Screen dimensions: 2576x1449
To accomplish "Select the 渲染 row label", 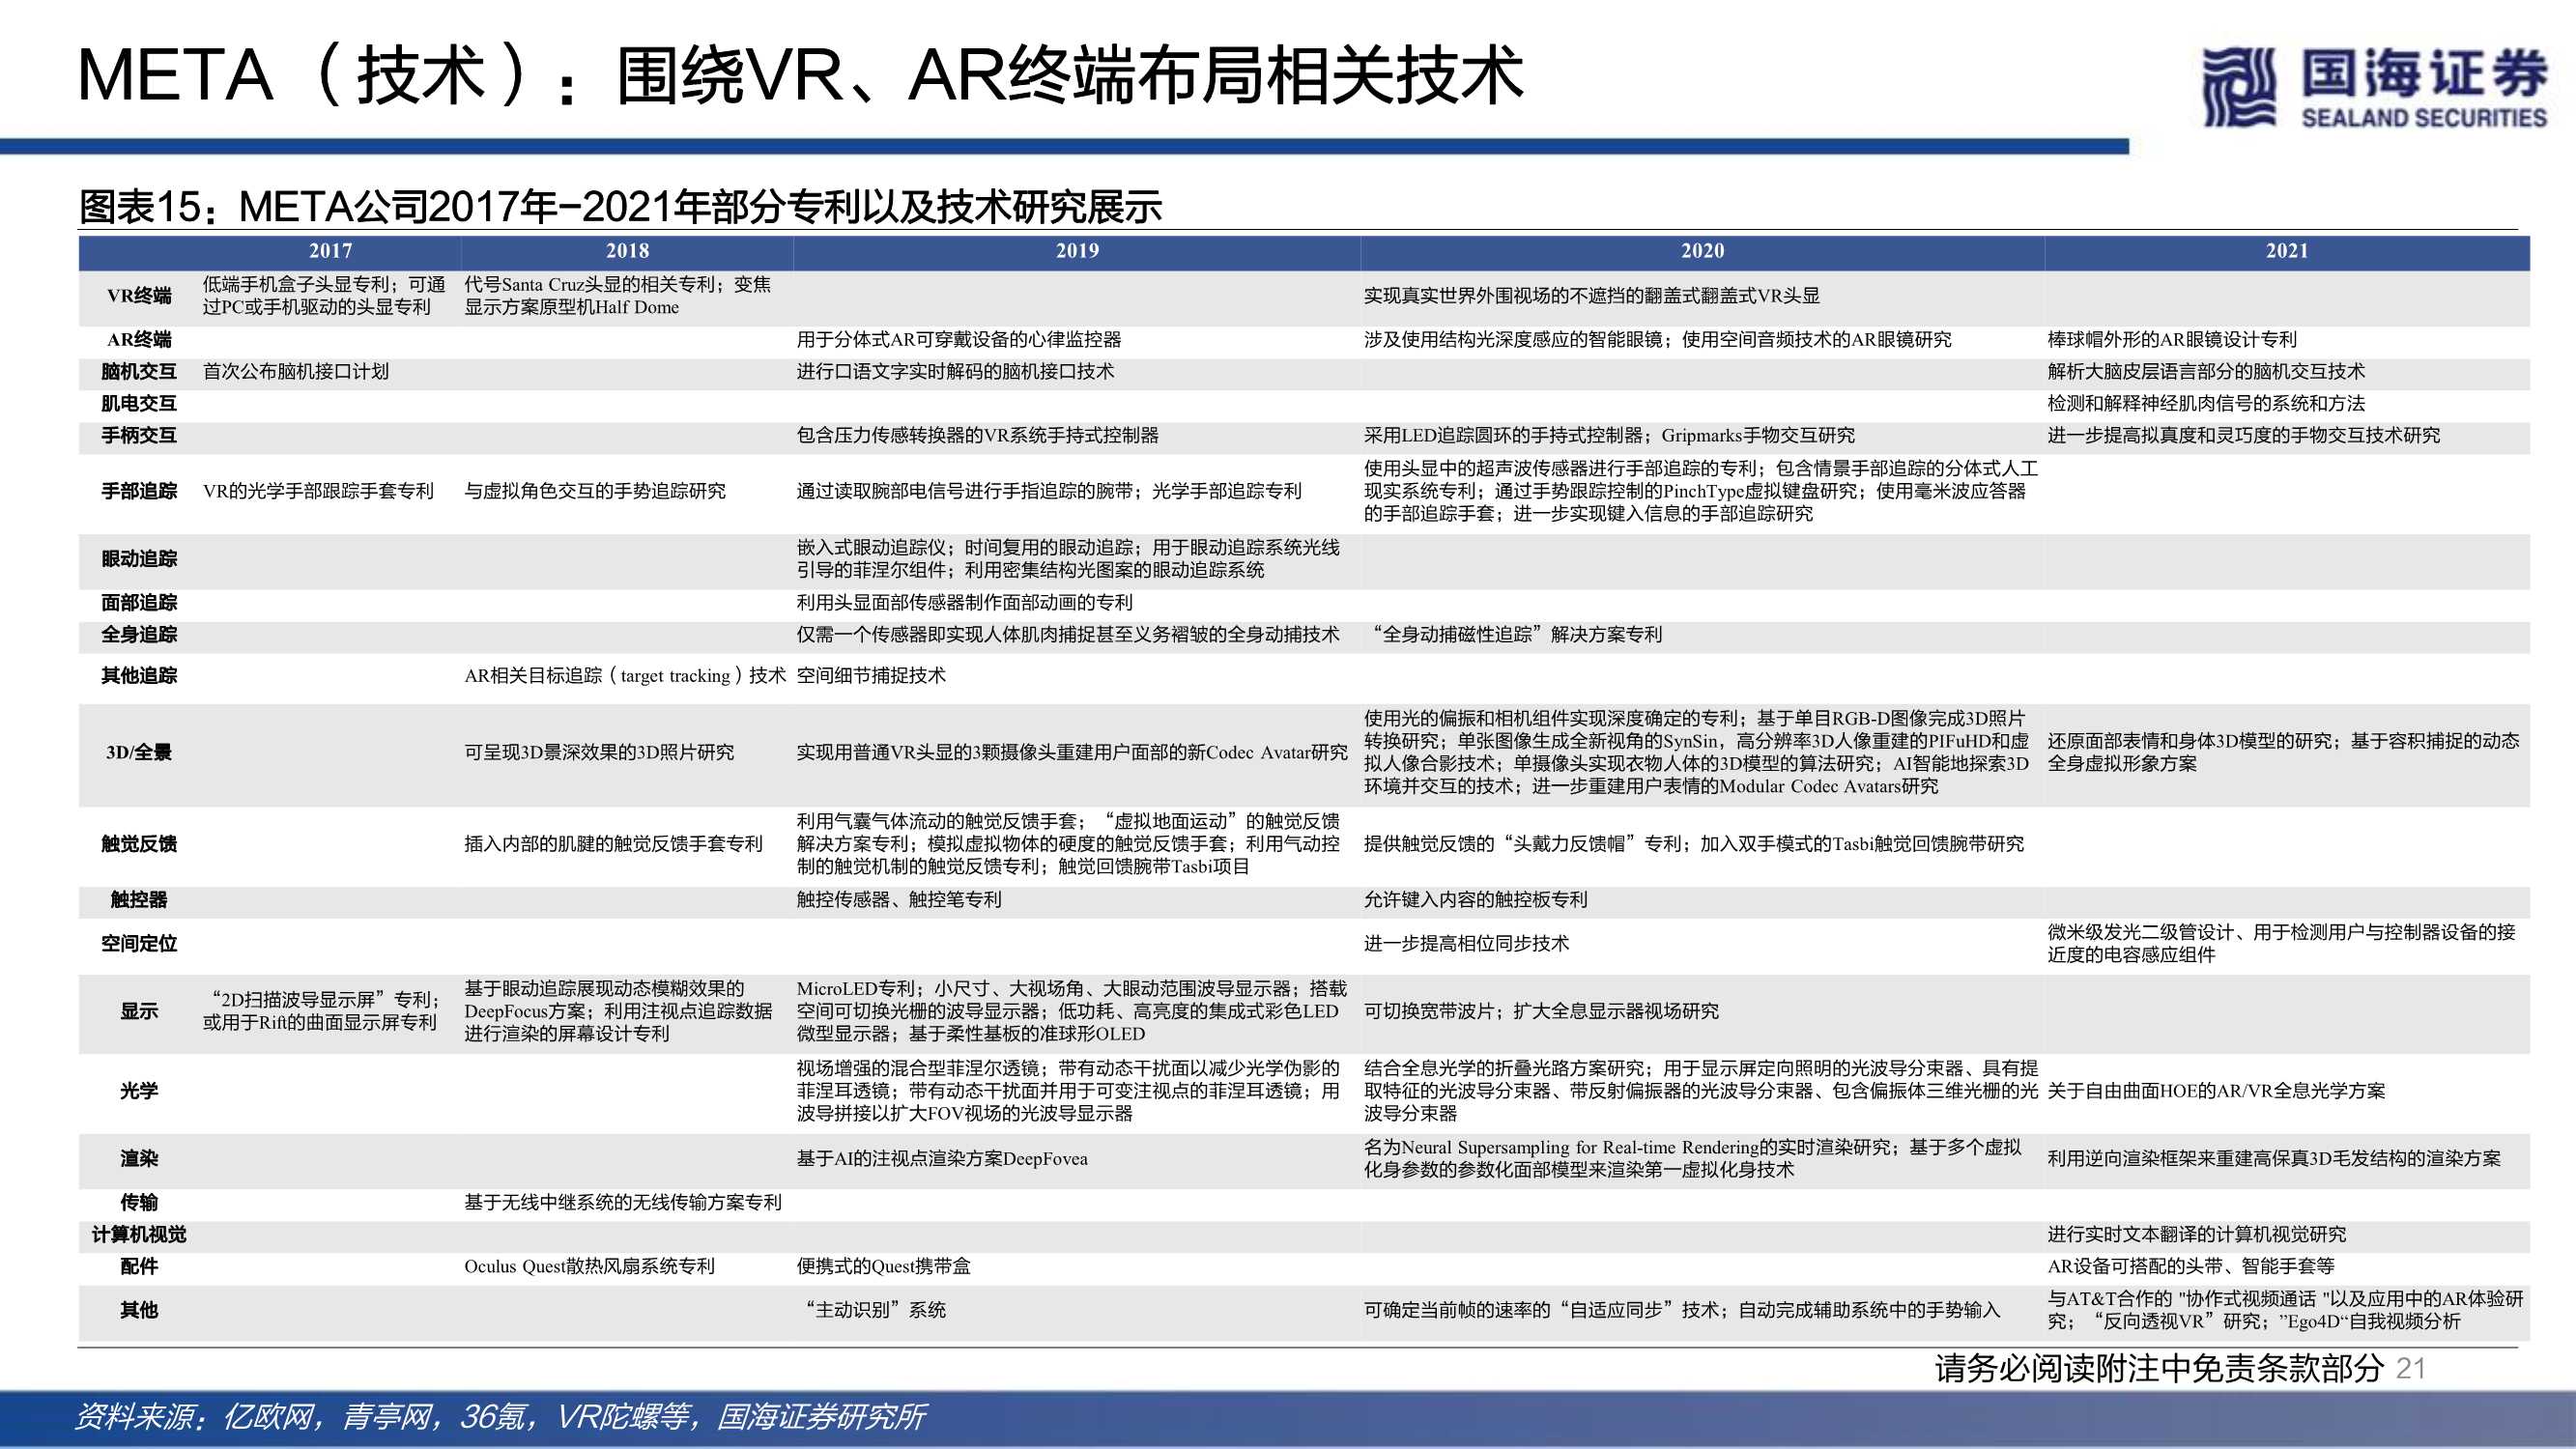I will pos(139,1159).
